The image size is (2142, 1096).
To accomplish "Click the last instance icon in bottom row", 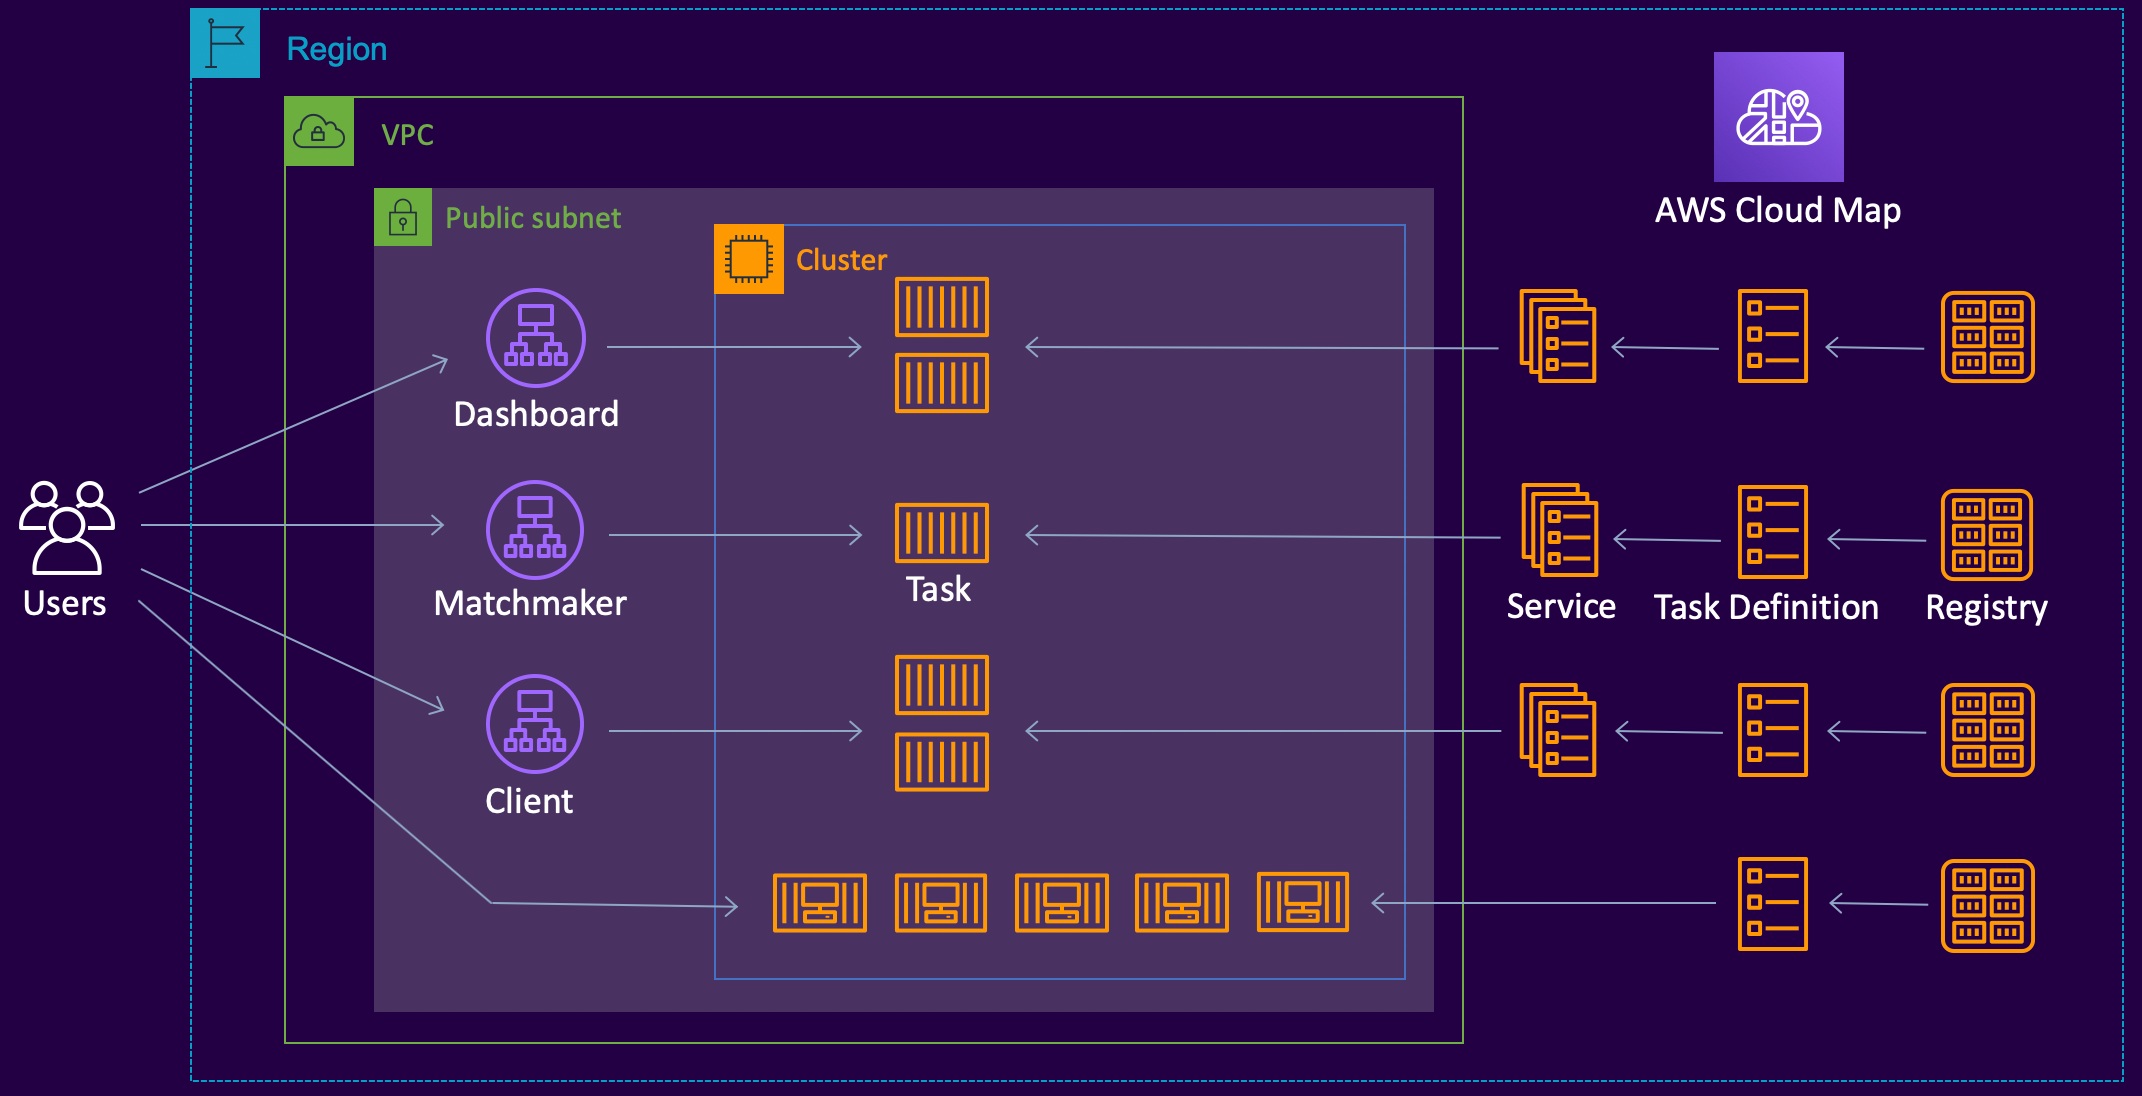I will click(x=1303, y=902).
